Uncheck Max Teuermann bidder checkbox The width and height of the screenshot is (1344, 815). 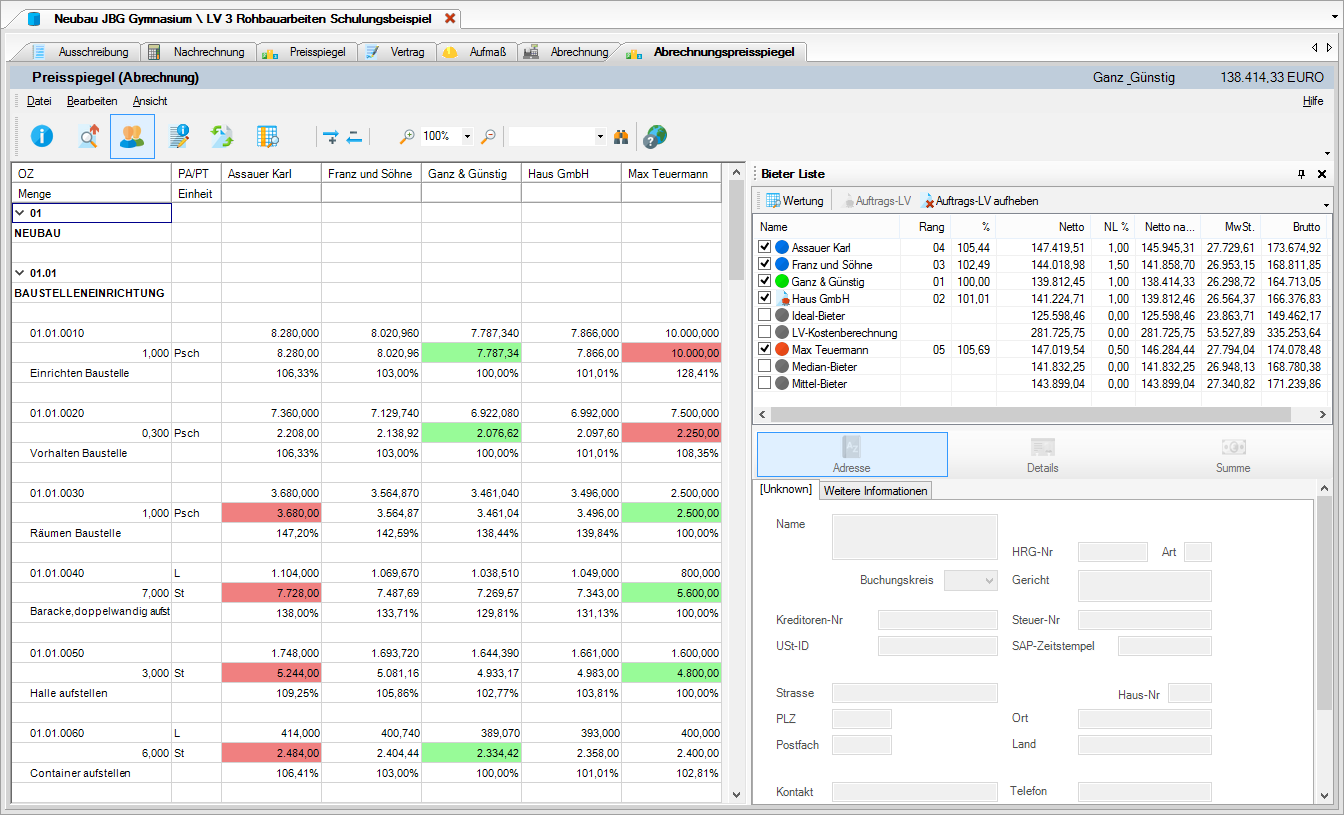[765, 349]
